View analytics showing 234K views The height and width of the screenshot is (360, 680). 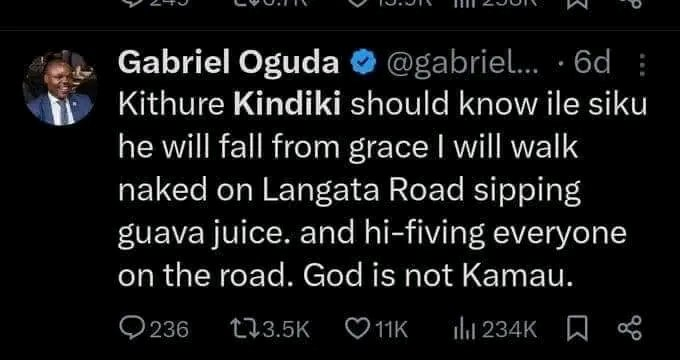[495, 330]
